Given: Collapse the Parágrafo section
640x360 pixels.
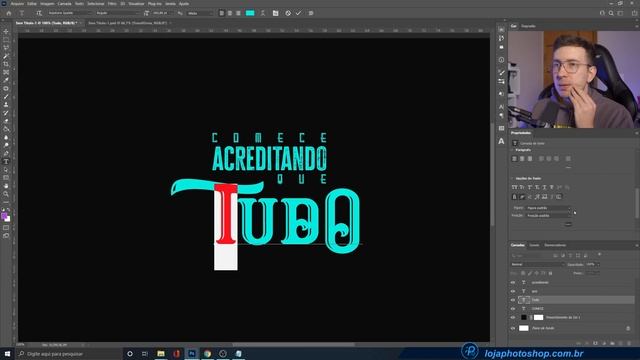Looking at the screenshot, I should (x=513, y=150).
